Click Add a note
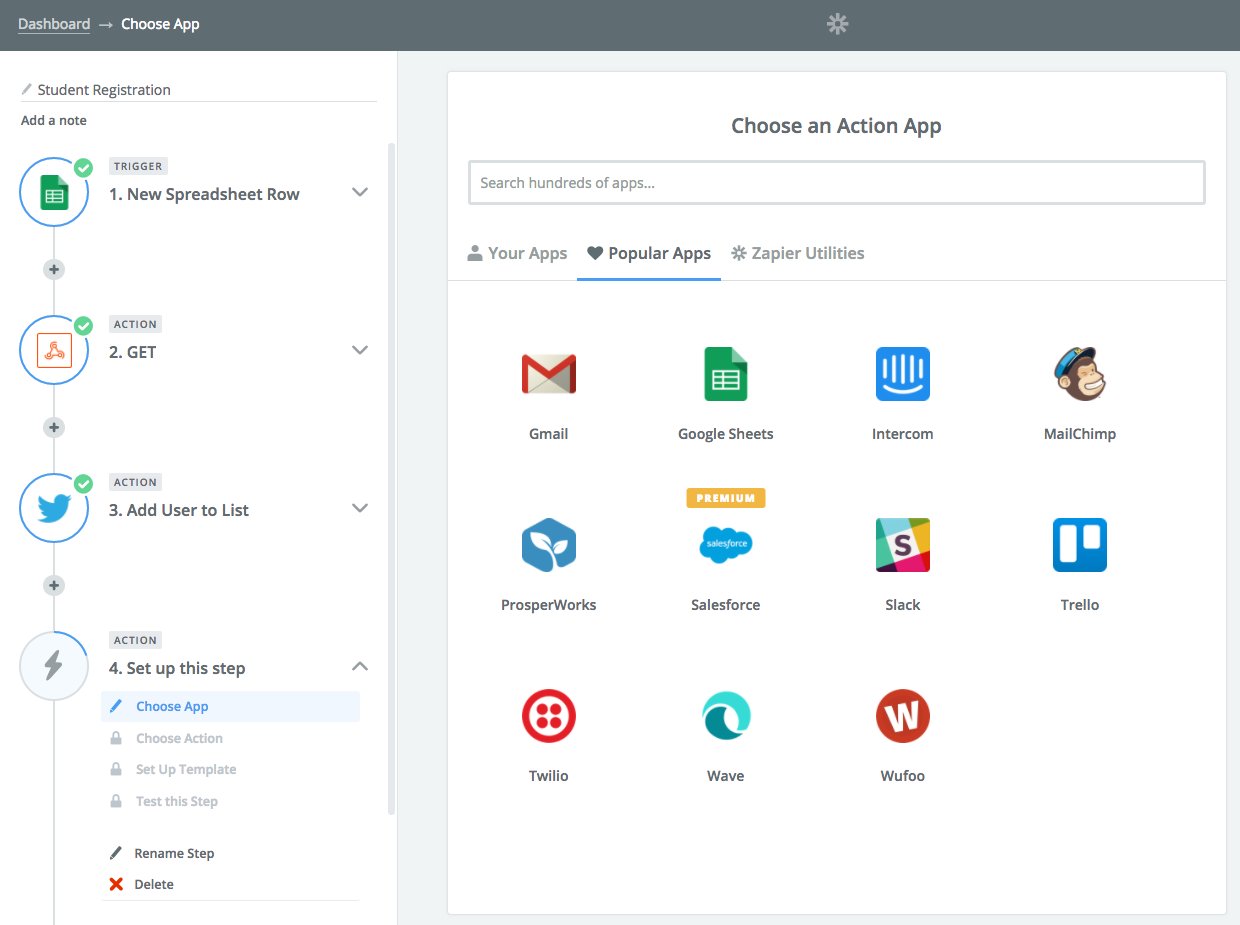This screenshot has height=925, width=1240. [x=54, y=120]
